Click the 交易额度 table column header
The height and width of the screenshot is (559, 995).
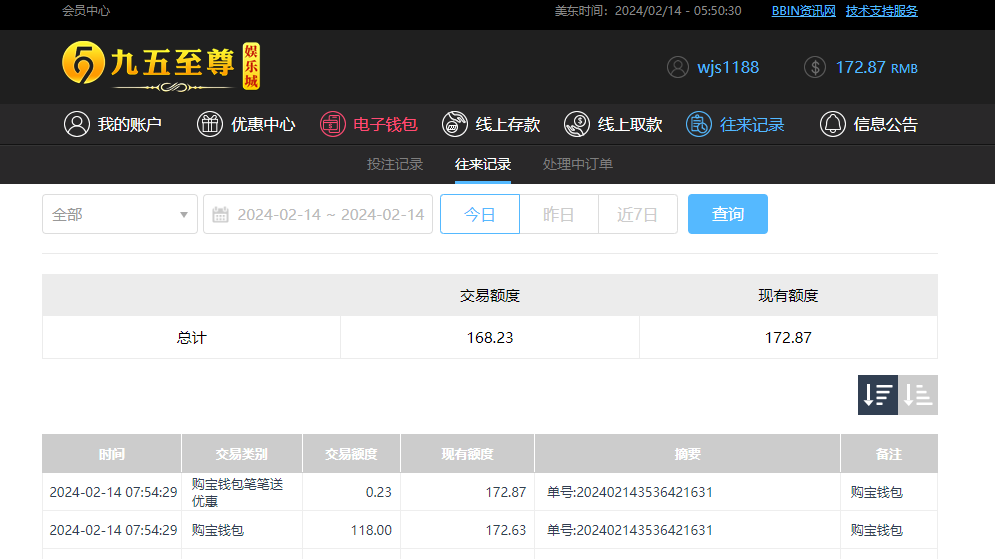[352, 454]
